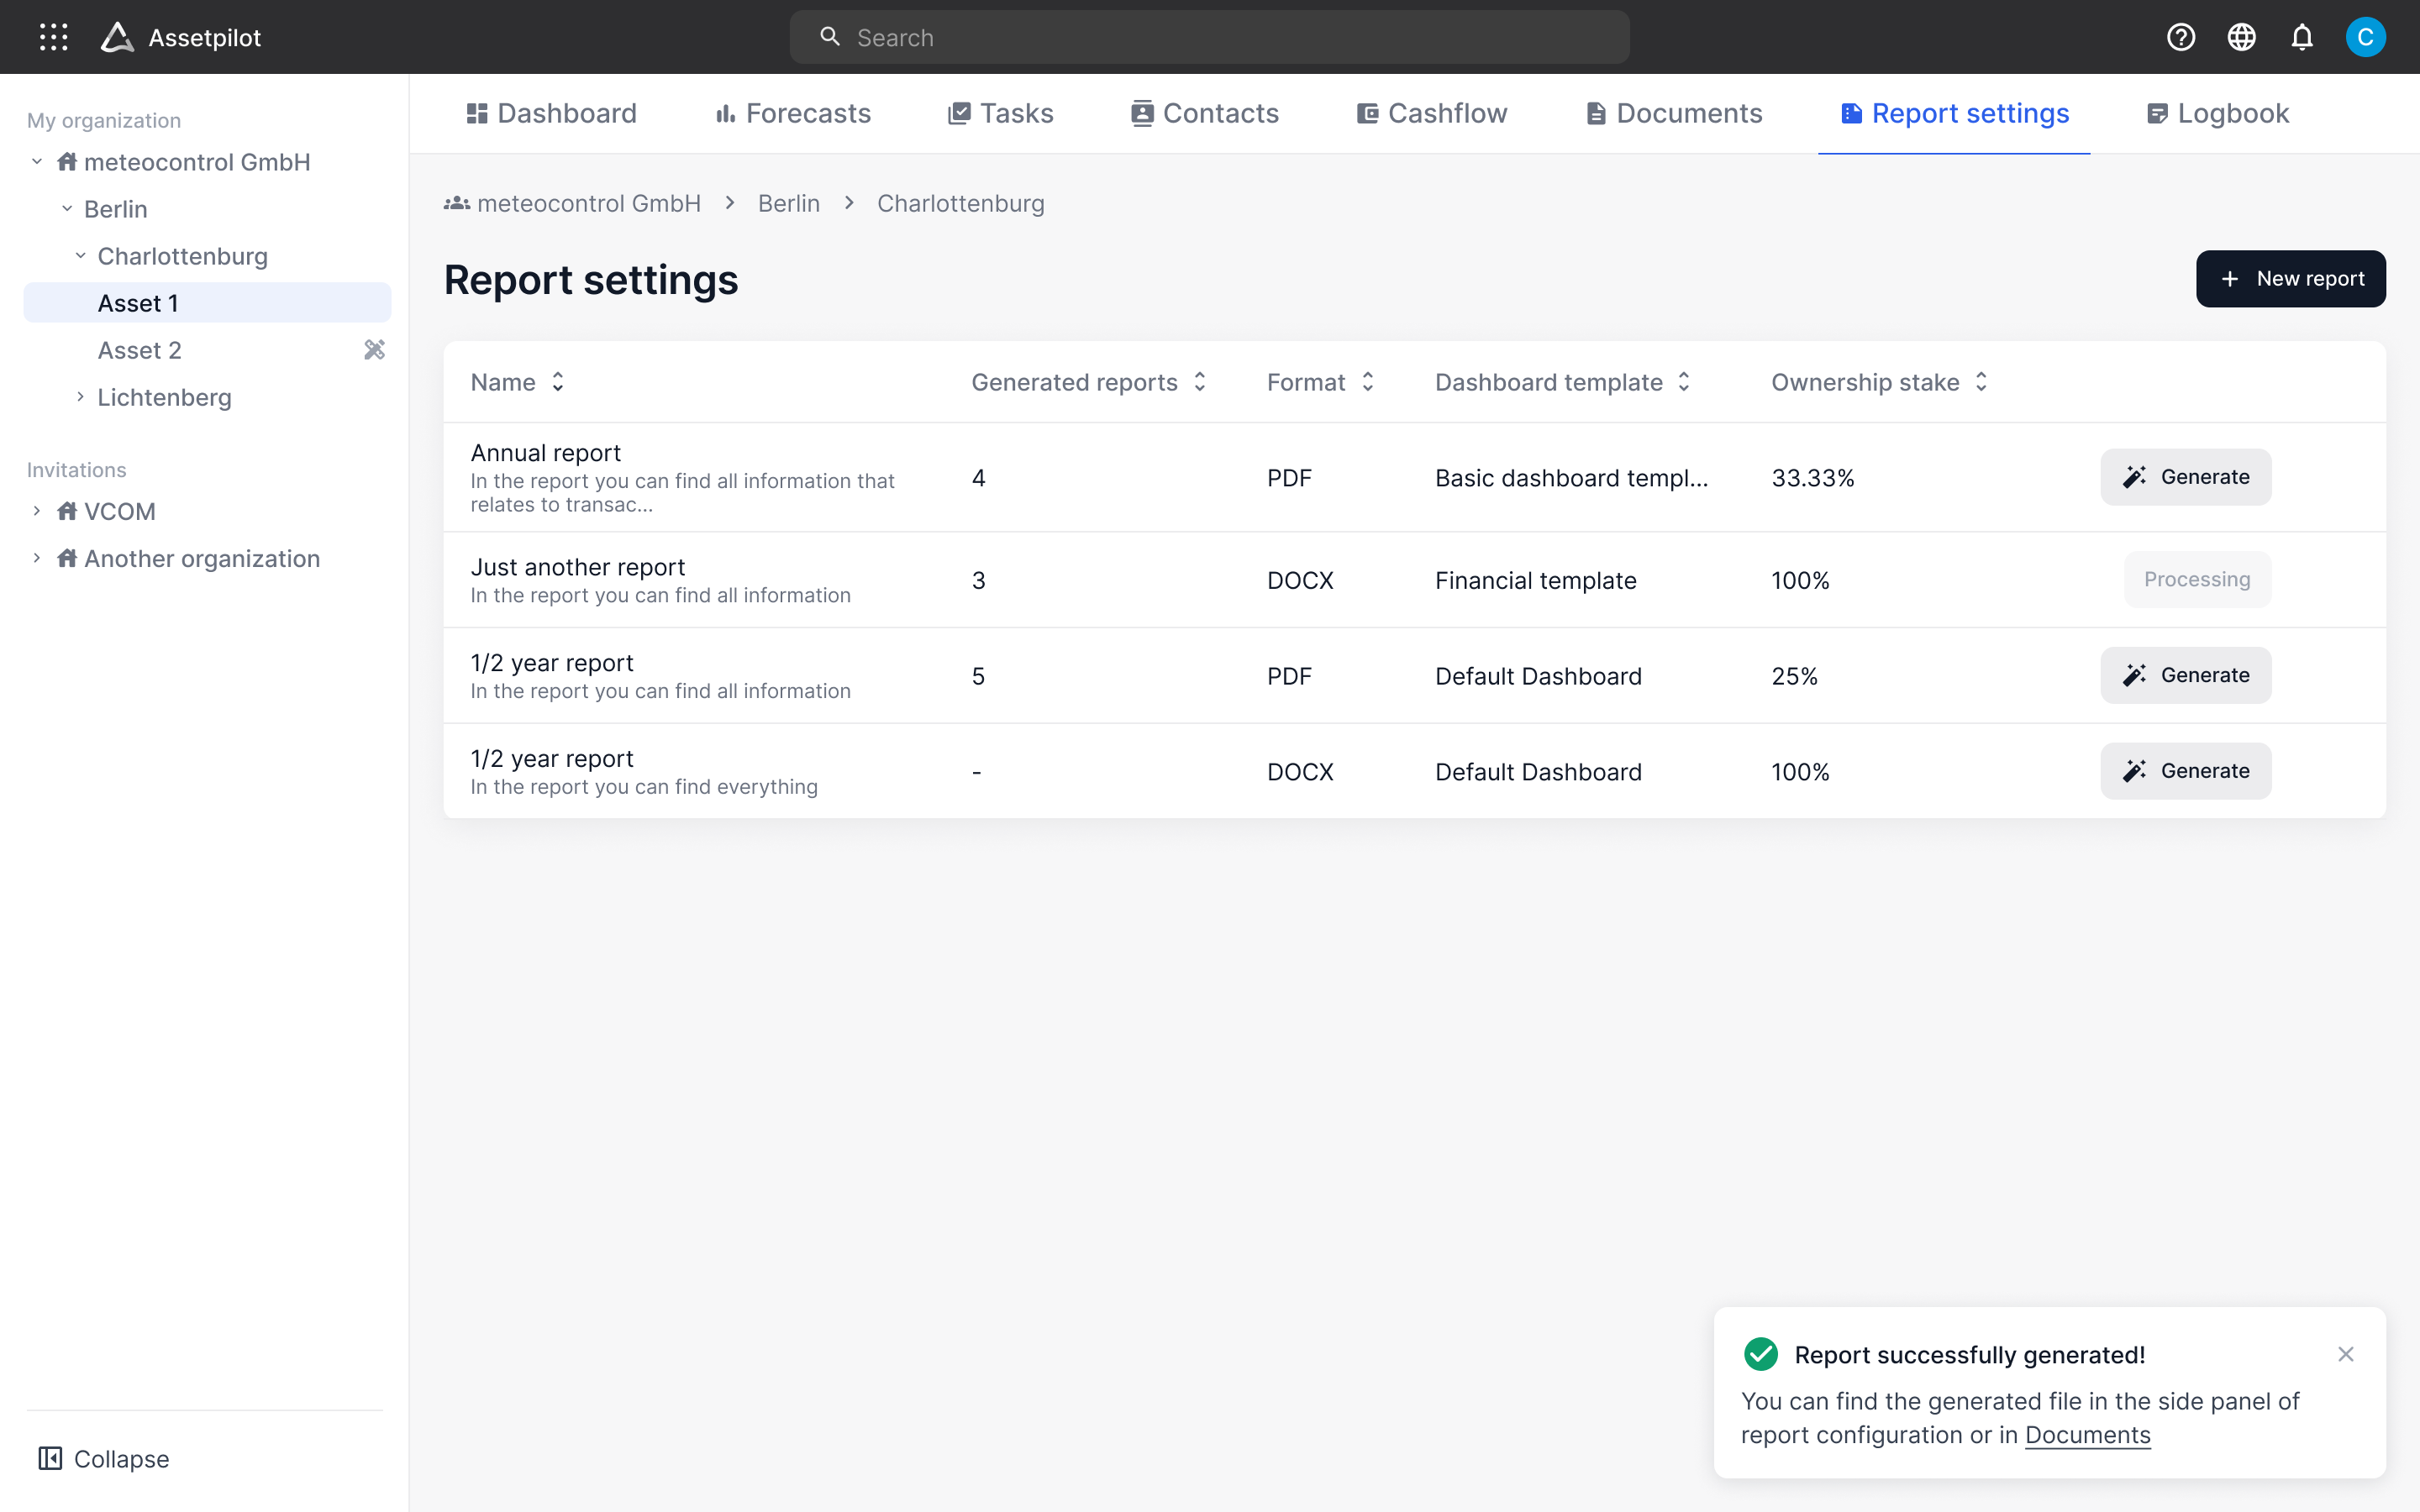
Task: Open the language globe icon
Action: tap(2241, 37)
